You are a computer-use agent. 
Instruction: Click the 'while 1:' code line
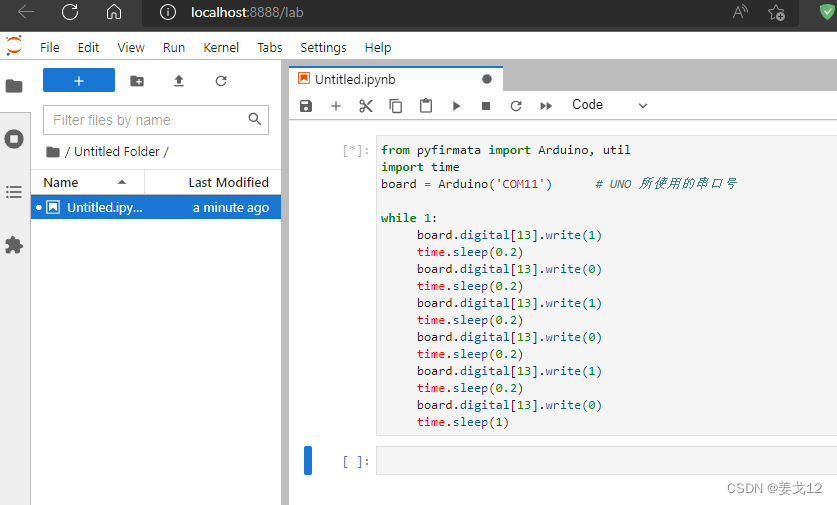(x=409, y=218)
